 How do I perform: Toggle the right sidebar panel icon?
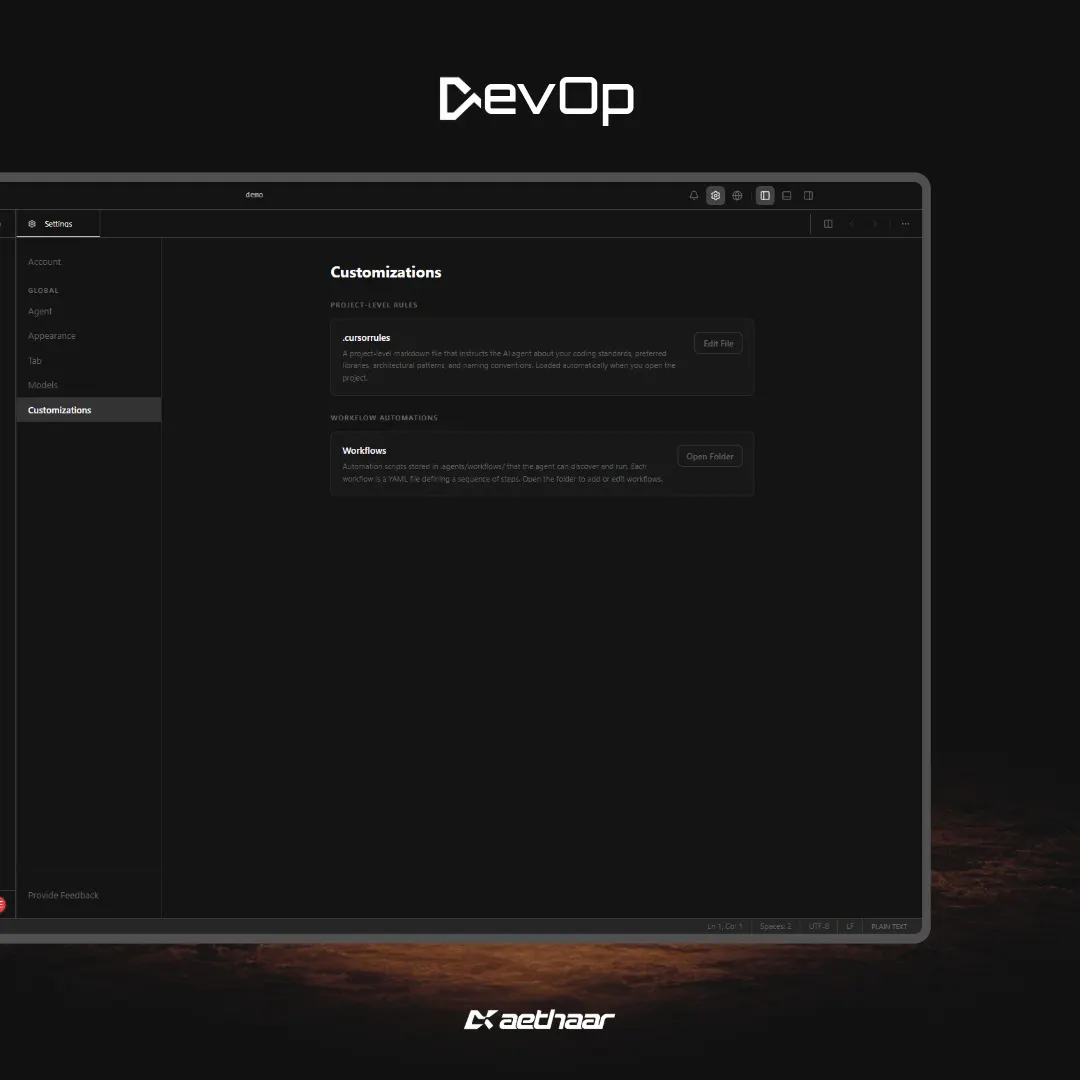click(x=809, y=196)
